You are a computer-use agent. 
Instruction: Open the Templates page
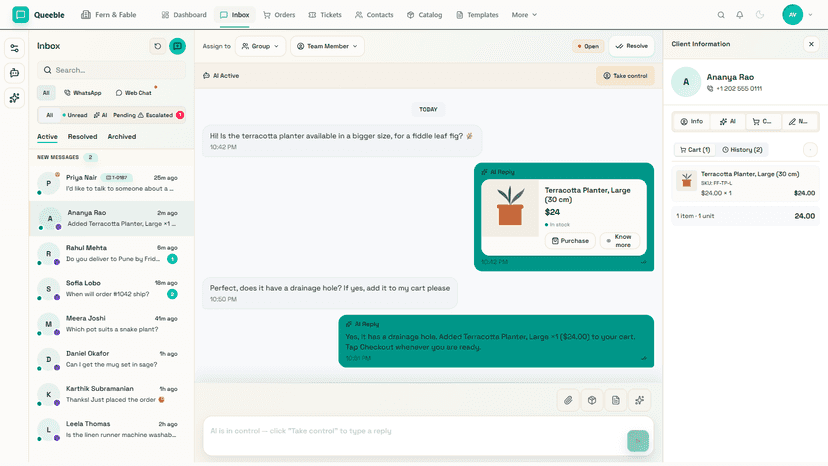(x=477, y=15)
